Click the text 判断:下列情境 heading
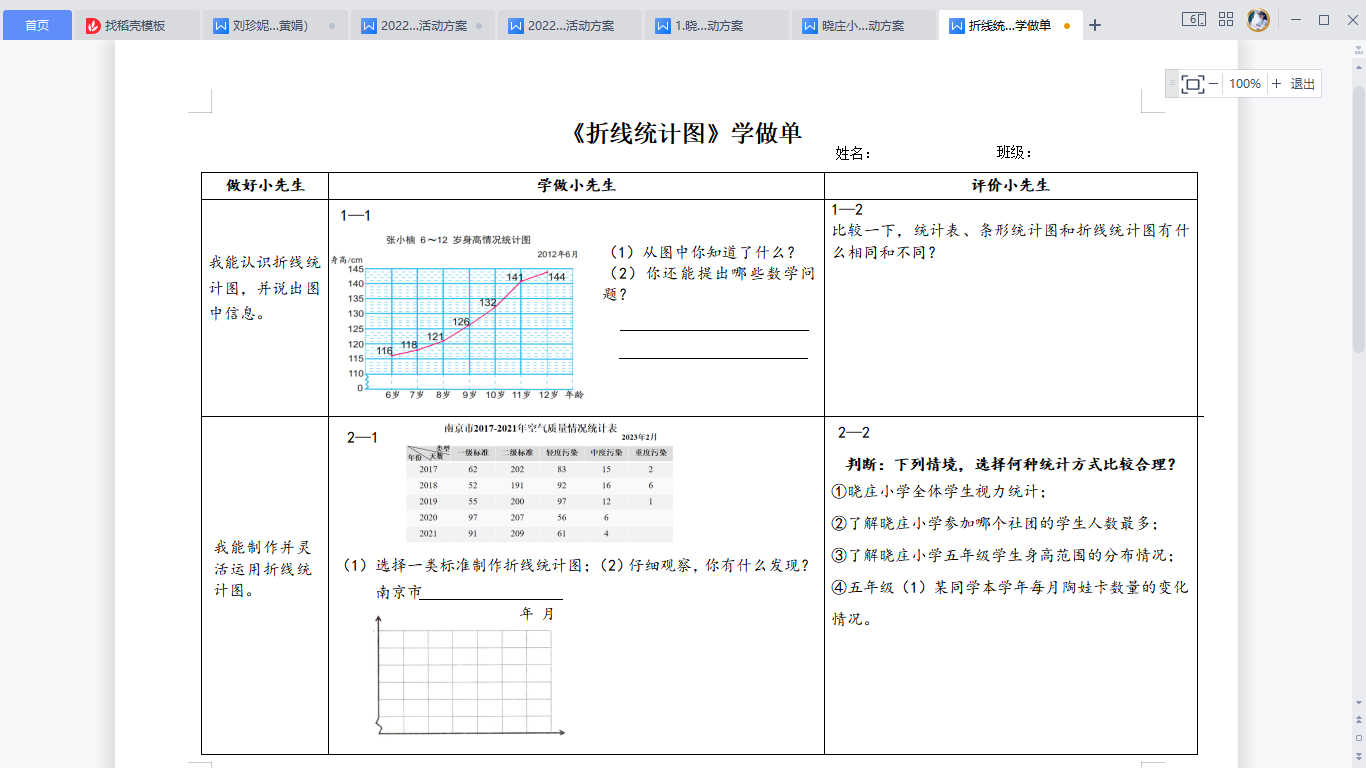This screenshot has width=1366, height=768. click(x=1011, y=465)
